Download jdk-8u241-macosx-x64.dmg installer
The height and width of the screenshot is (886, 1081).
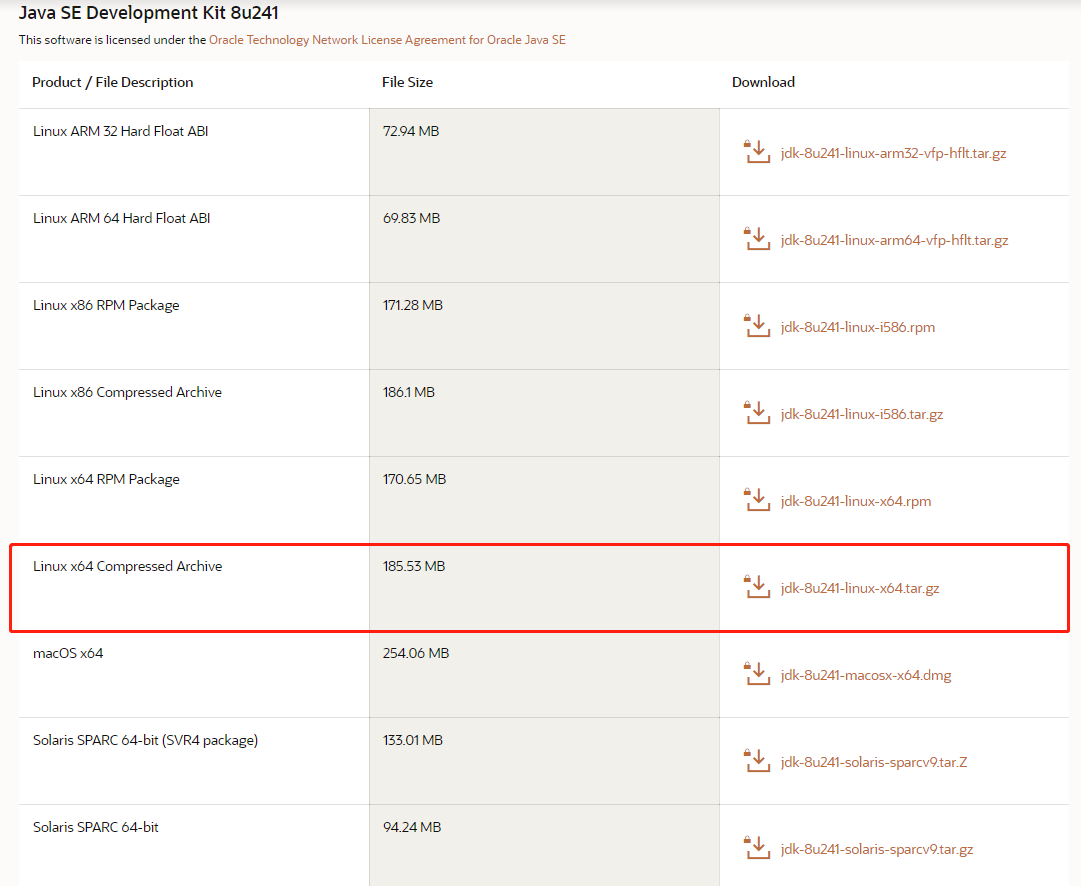click(x=866, y=675)
